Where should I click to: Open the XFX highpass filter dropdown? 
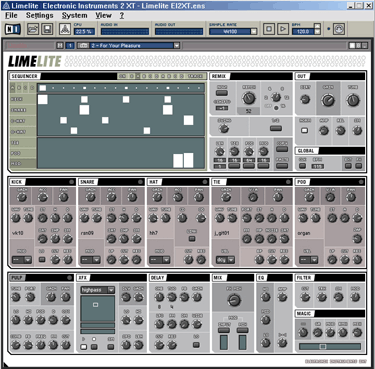pos(98,290)
